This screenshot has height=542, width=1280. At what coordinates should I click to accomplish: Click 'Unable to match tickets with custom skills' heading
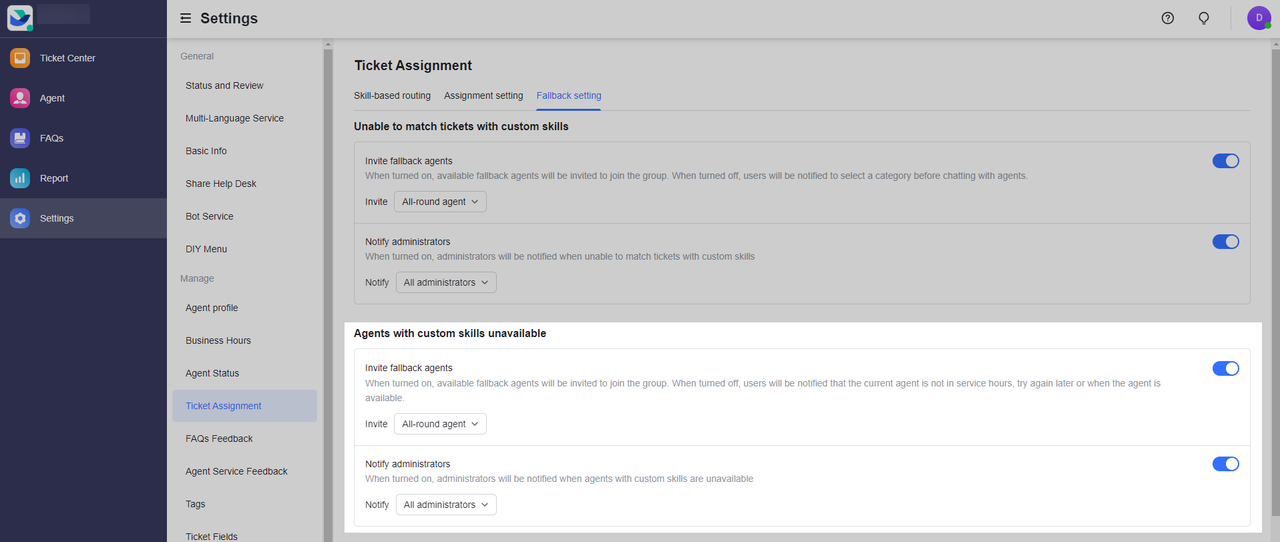pyautogui.click(x=461, y=127)
